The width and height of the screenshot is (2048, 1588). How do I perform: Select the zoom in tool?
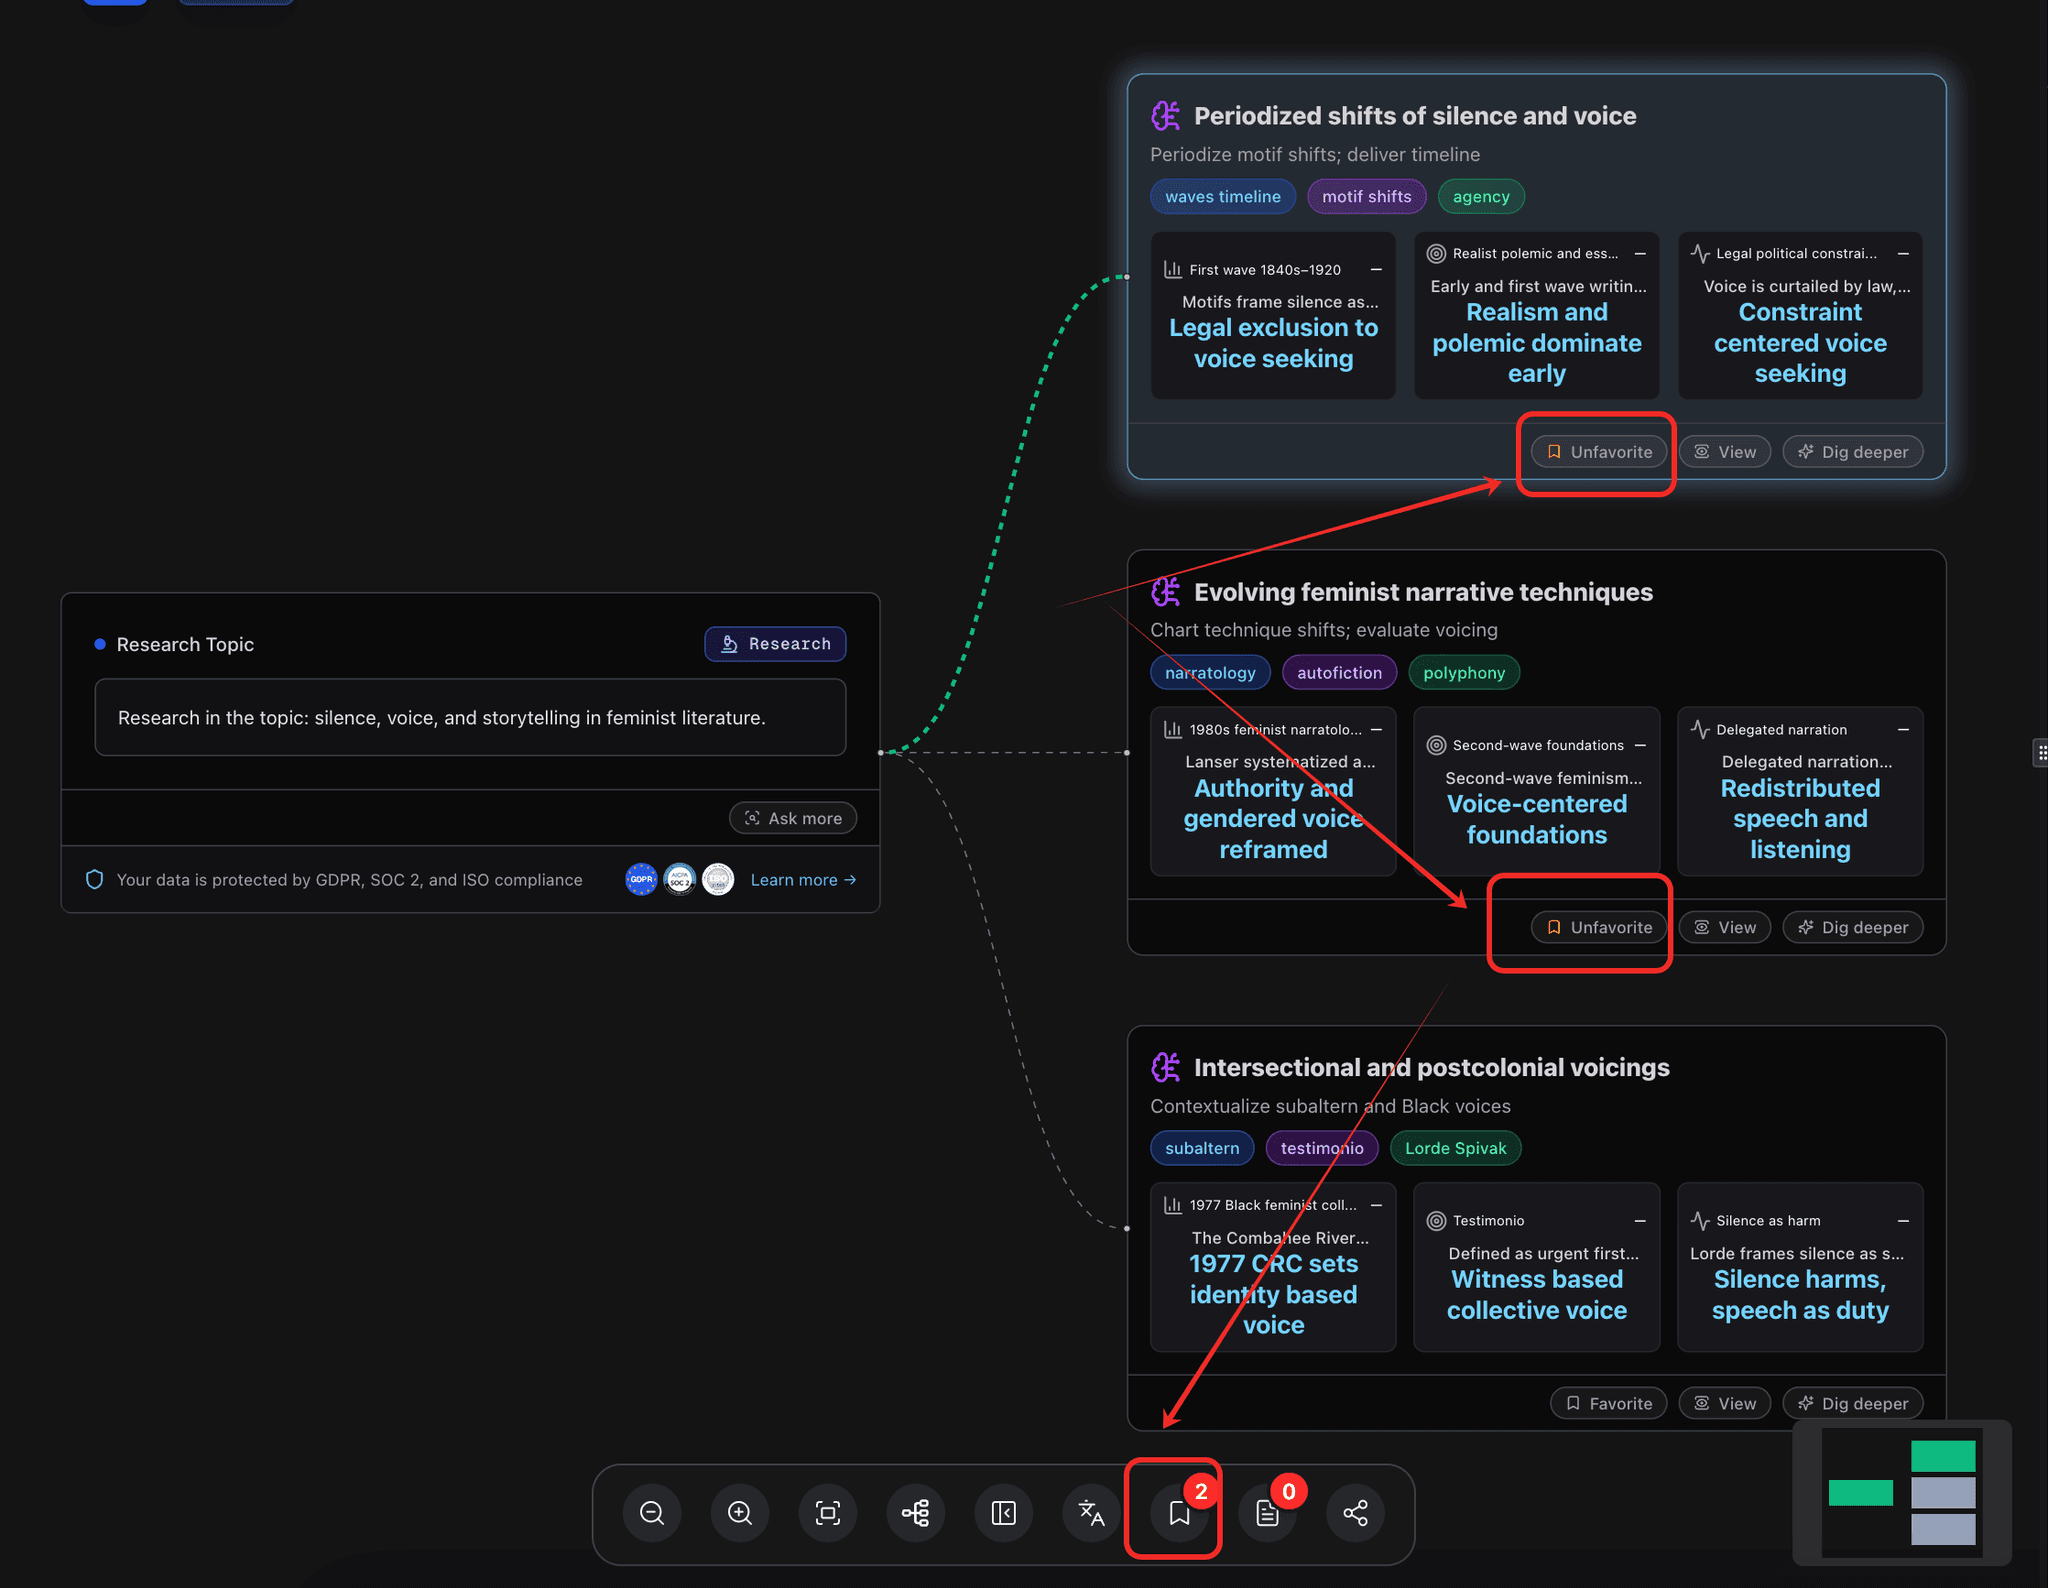click(739, 1513)
